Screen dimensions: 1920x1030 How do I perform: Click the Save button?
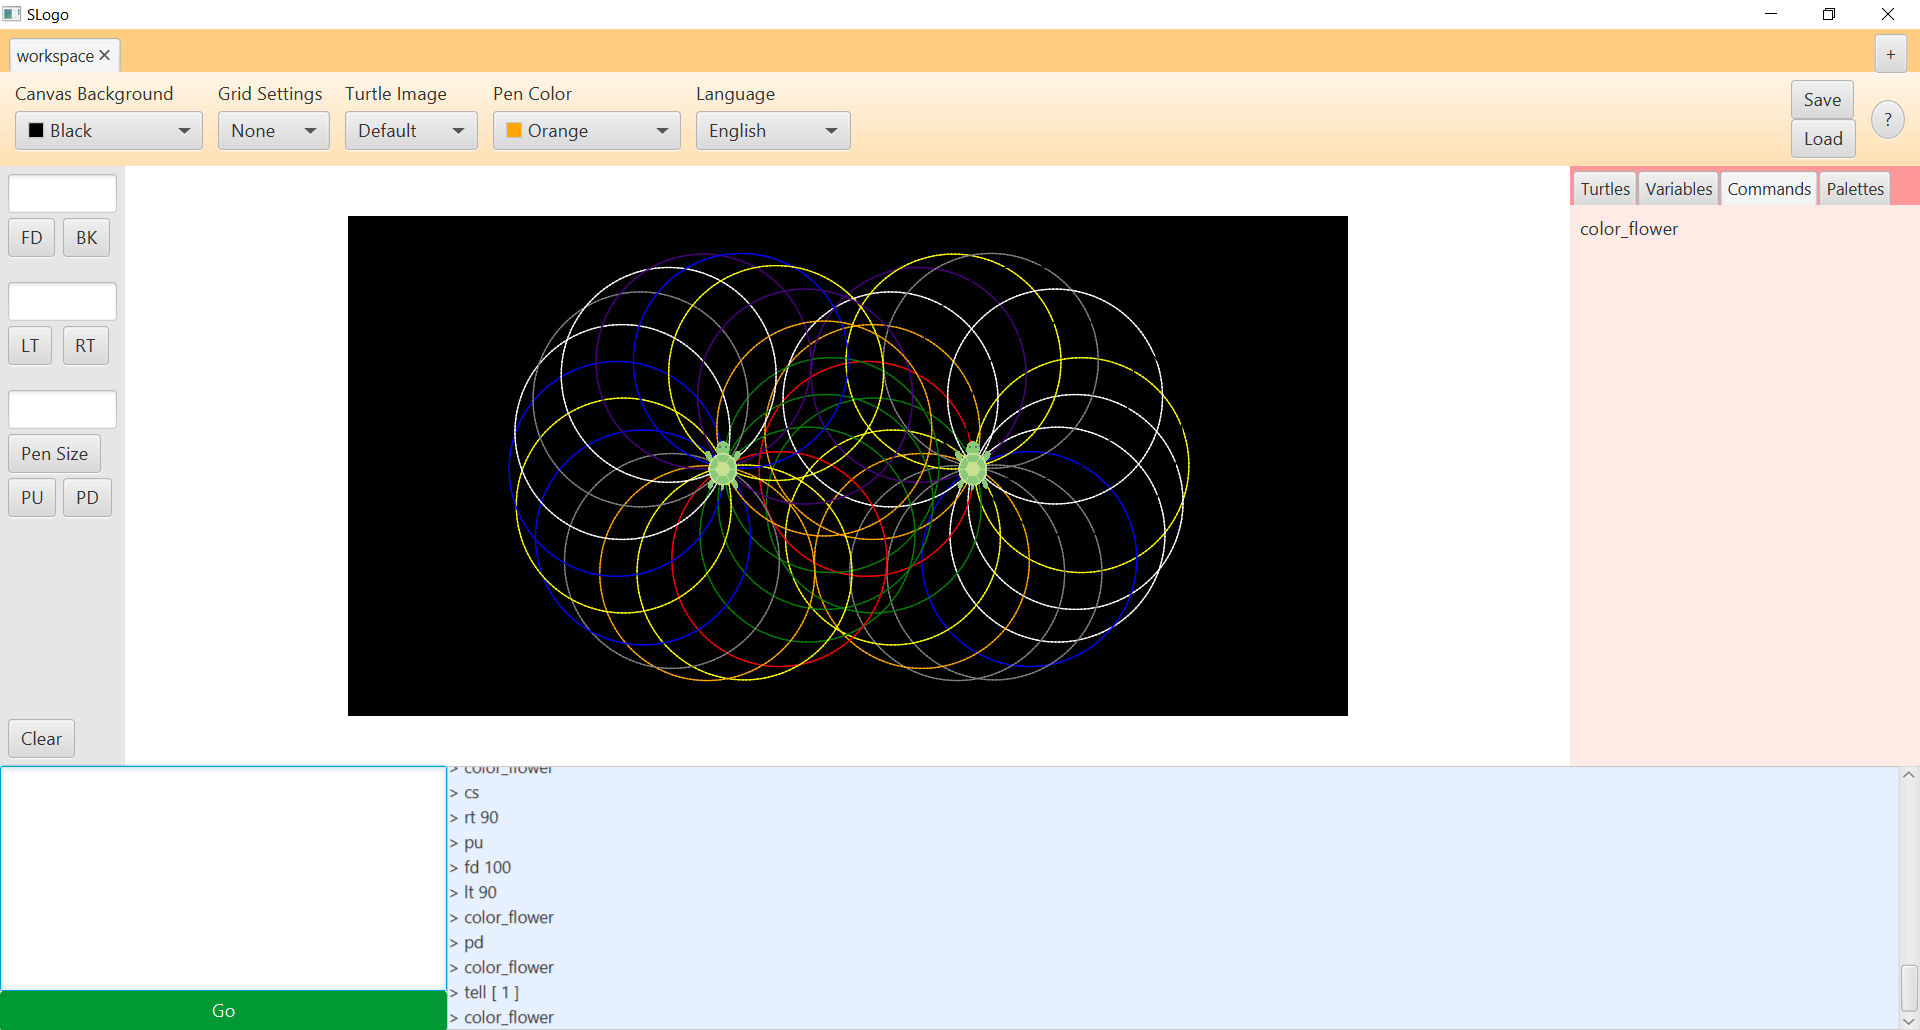click(1822, 100)
